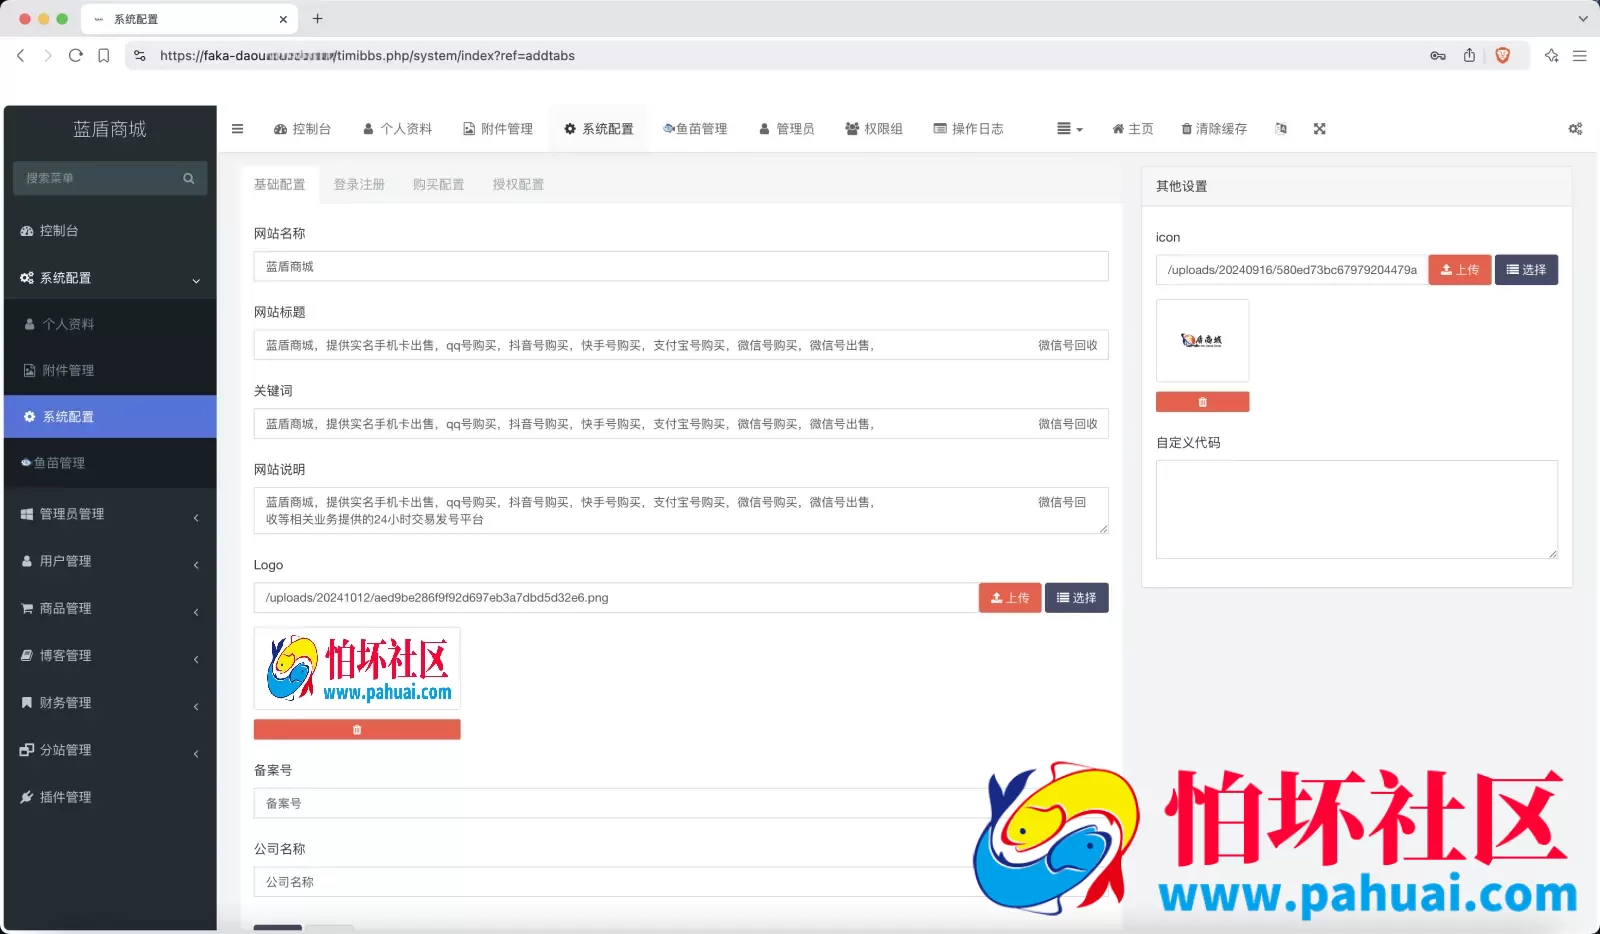Click the Logo preview thumbnail

click(x=357, y=669)
